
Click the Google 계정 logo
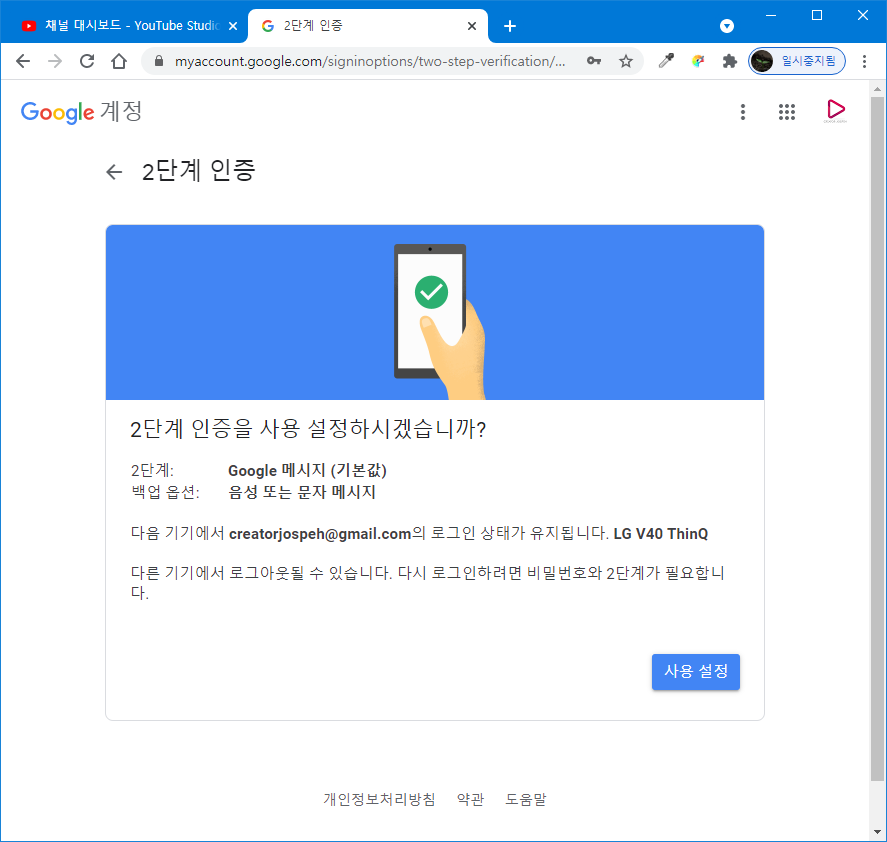point(81,112)
